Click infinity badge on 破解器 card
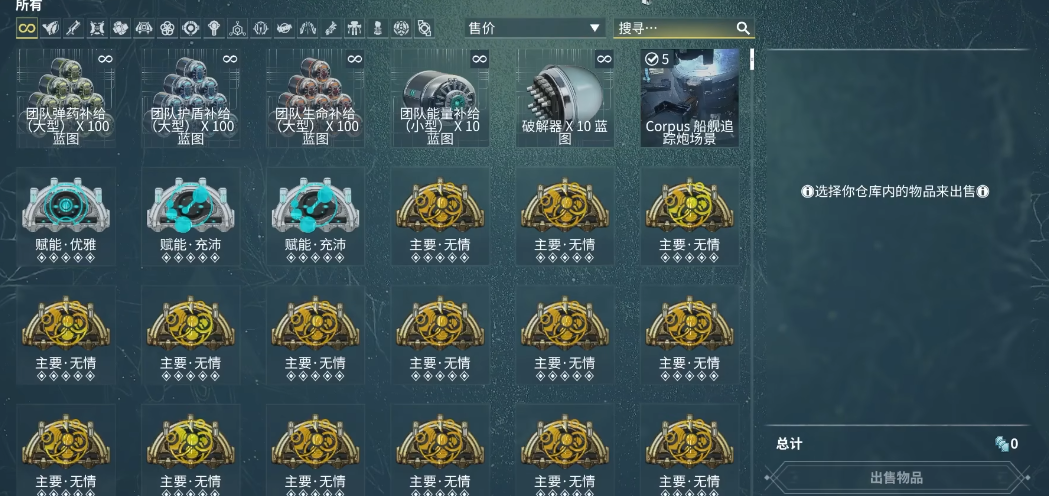Screen dimensions: 1049x496 pyautogui.click(x=604, y=59)
